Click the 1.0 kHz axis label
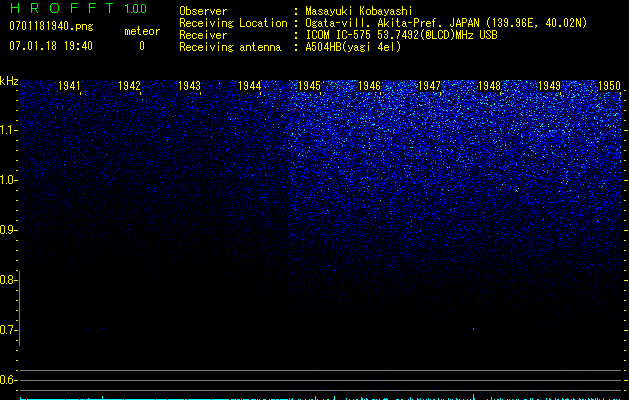This screenshot has height=400, width=629. pos(8,180)
